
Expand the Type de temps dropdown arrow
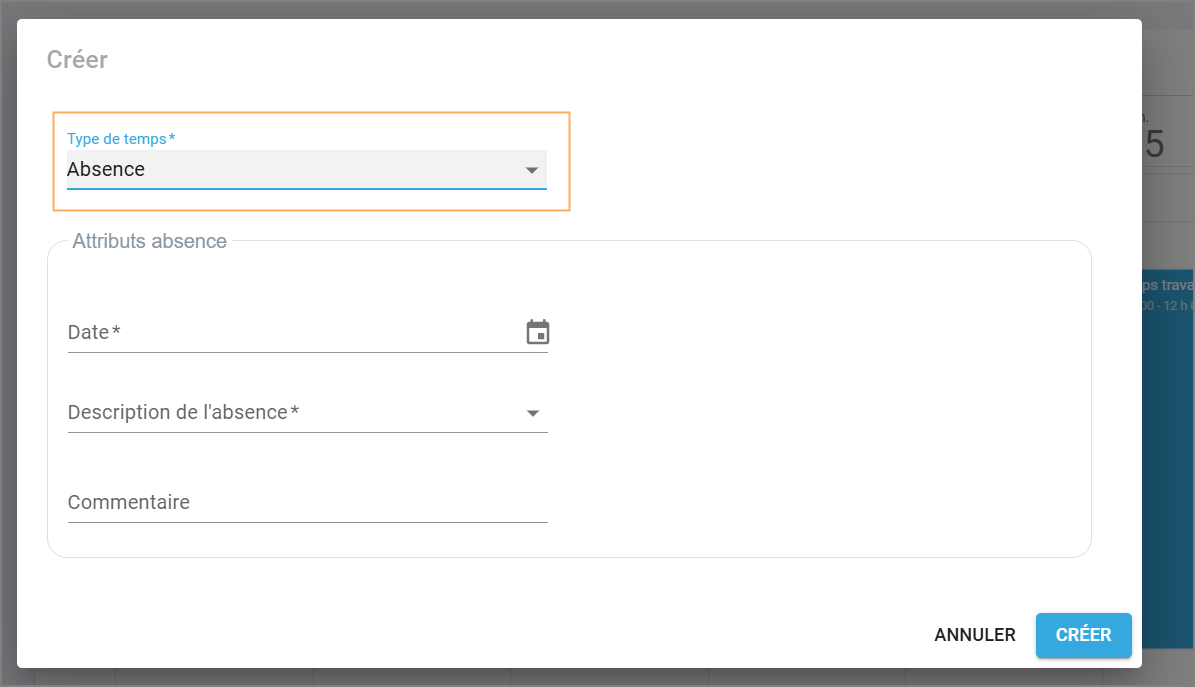click(x=532, y=171)
